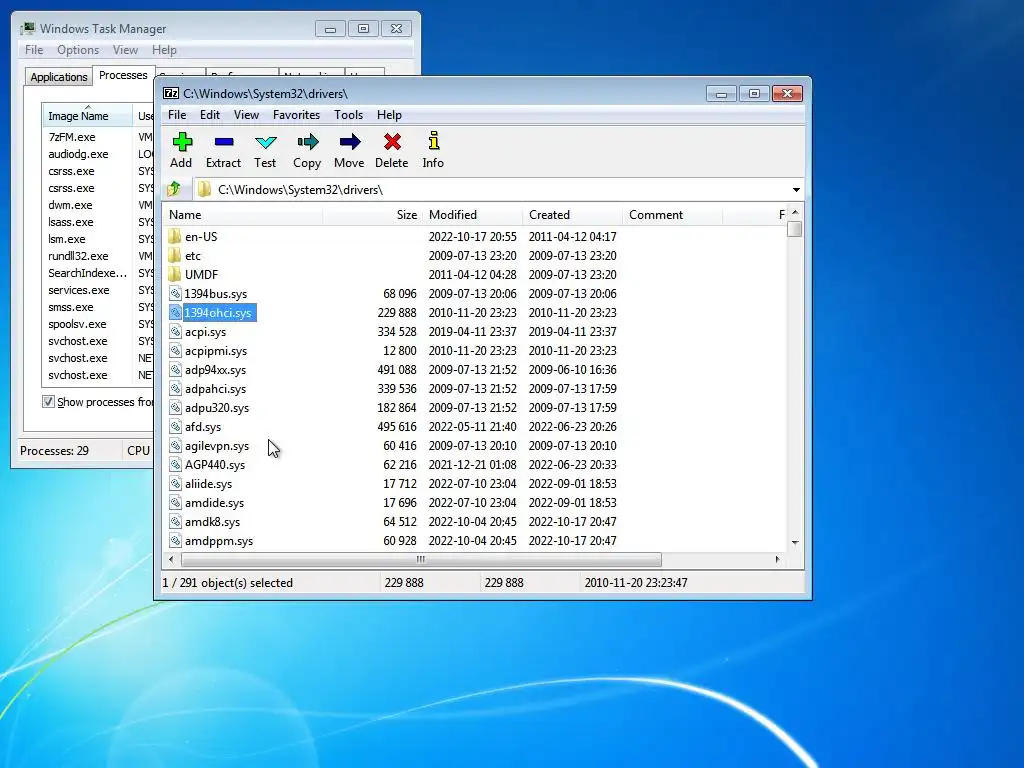Click the Move toolbar icon

[x=349, y=142]
